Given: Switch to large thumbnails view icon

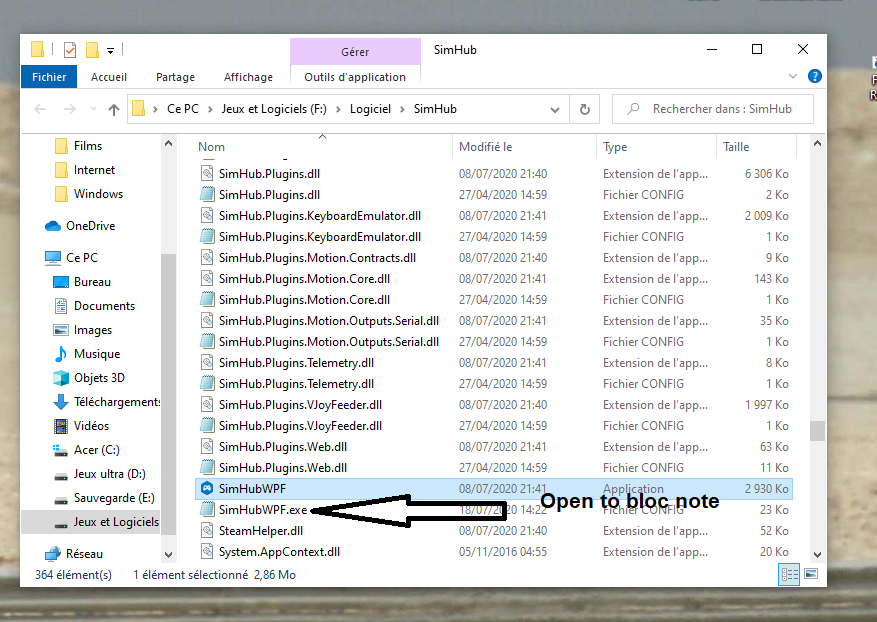Looking at the screenshot, I should pos(811,574).
